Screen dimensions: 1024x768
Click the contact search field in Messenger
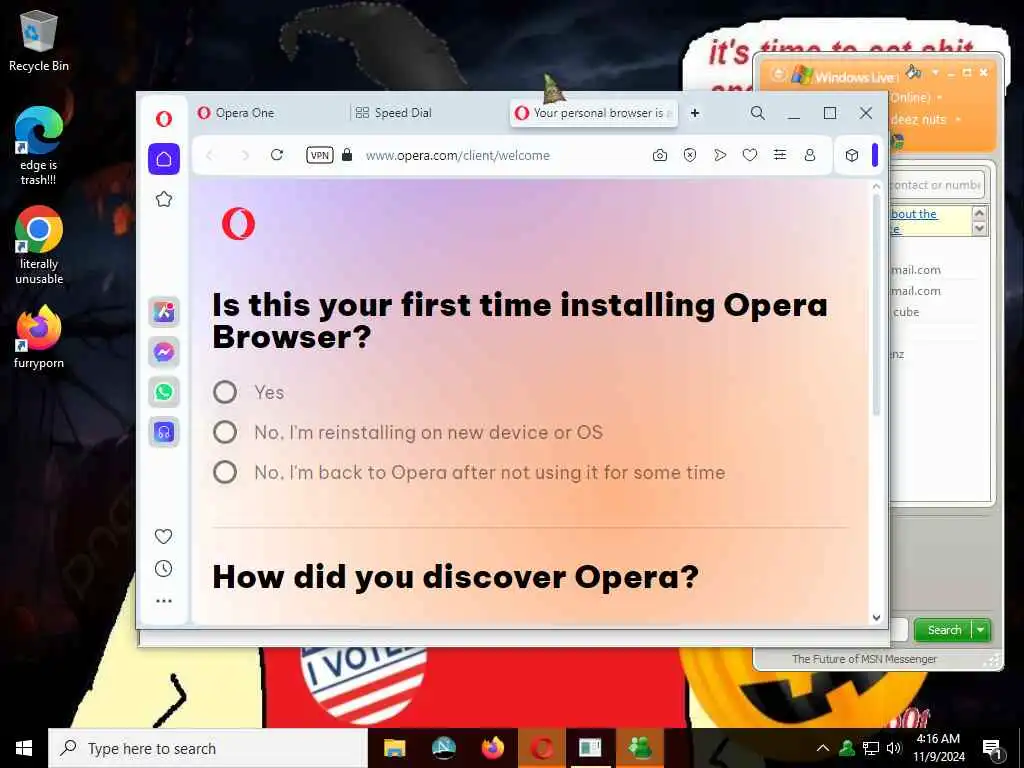(x=936, y=185)
